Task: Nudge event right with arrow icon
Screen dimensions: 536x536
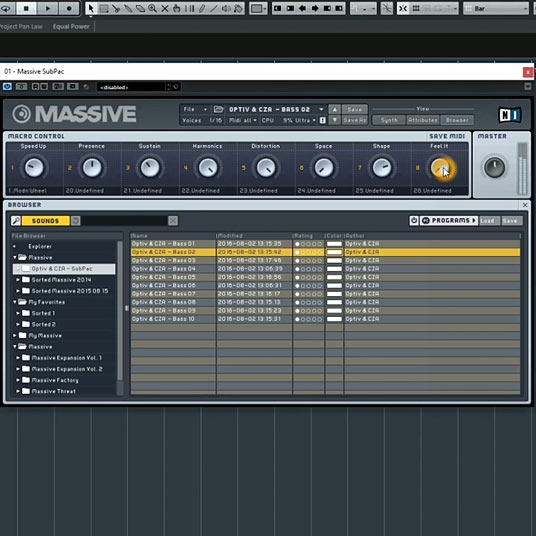Action: pyautogui.click(x=315, y=8)
